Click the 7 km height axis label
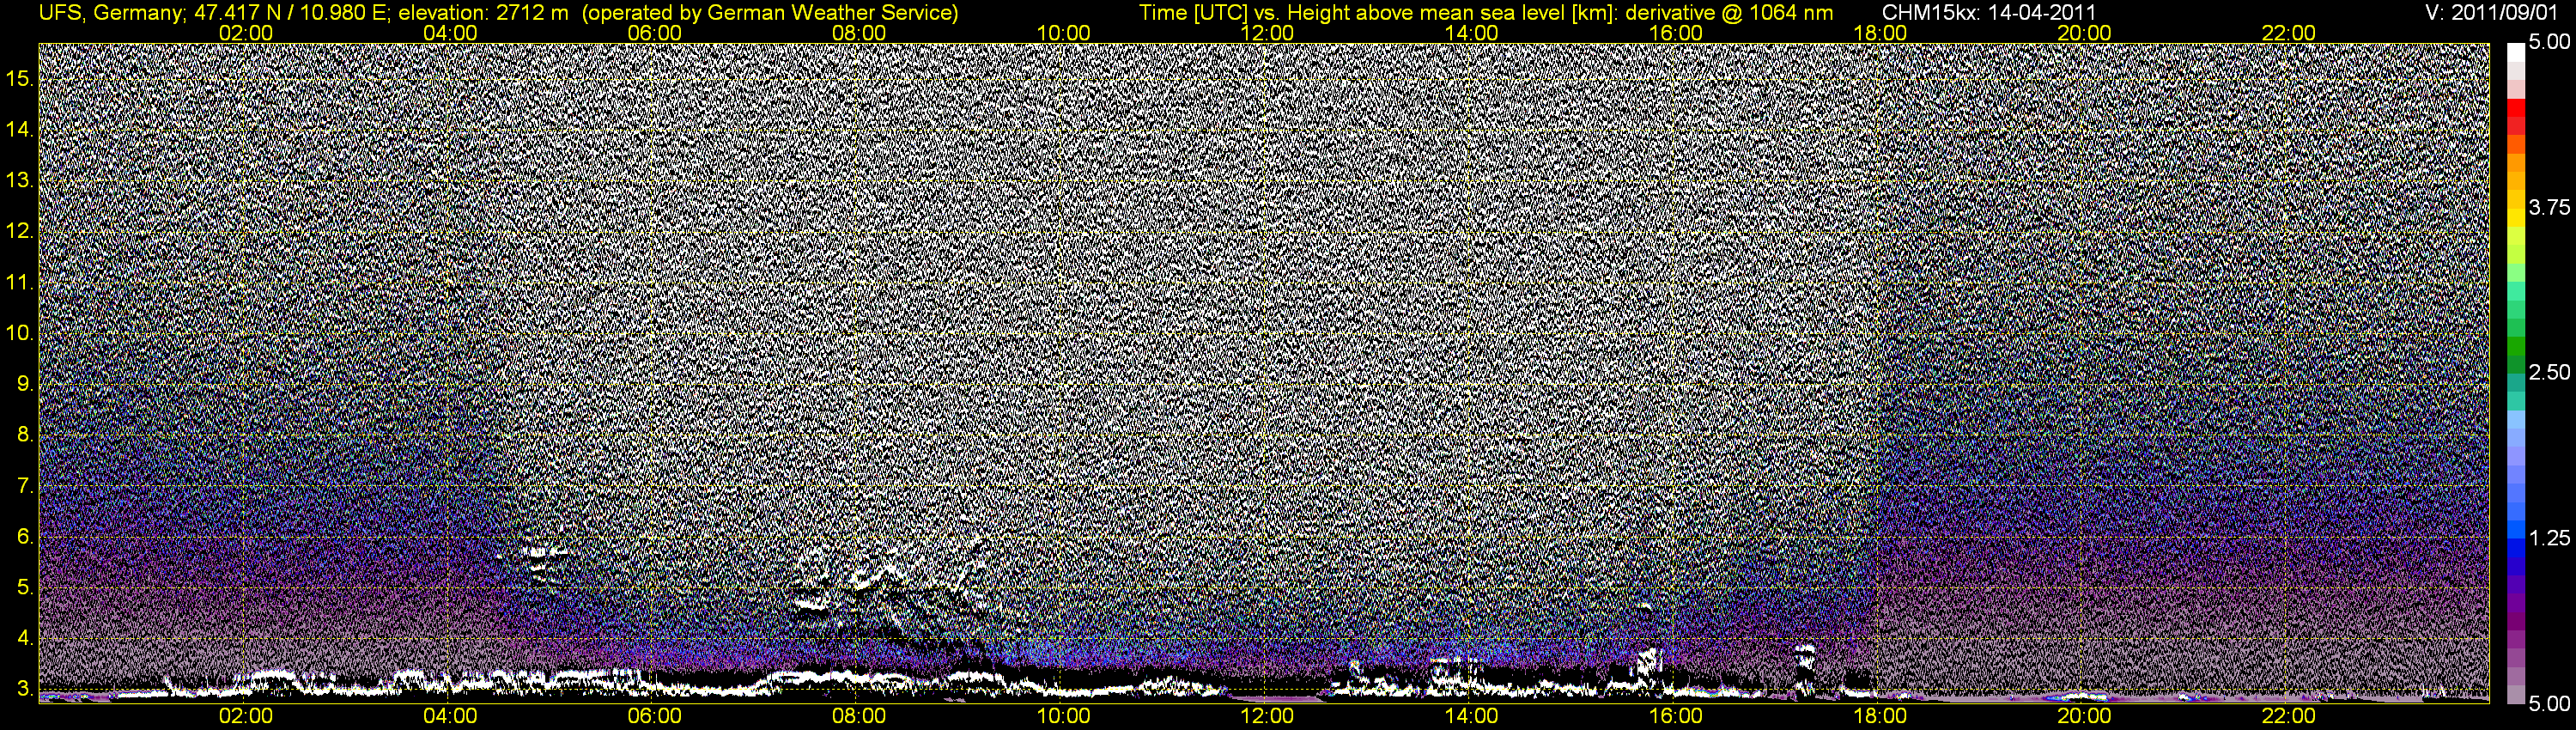Screen dimensions: 2576x730 click(25, 486)
